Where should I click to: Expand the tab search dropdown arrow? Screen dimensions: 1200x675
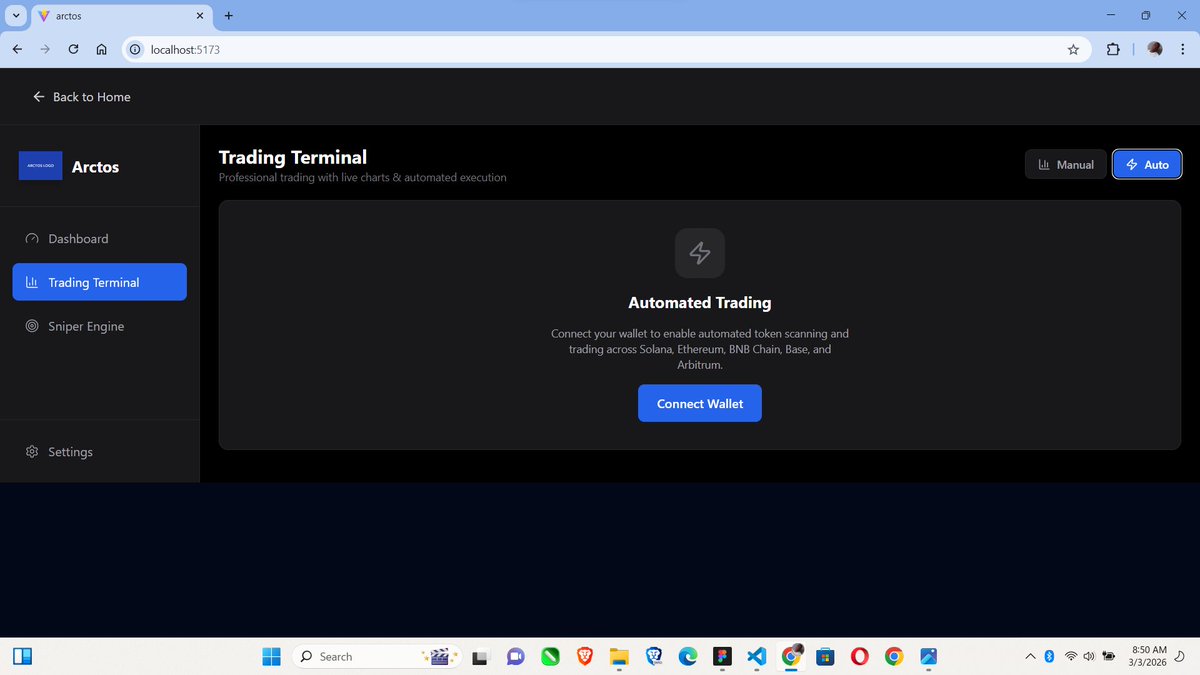[x=16, y=16]
